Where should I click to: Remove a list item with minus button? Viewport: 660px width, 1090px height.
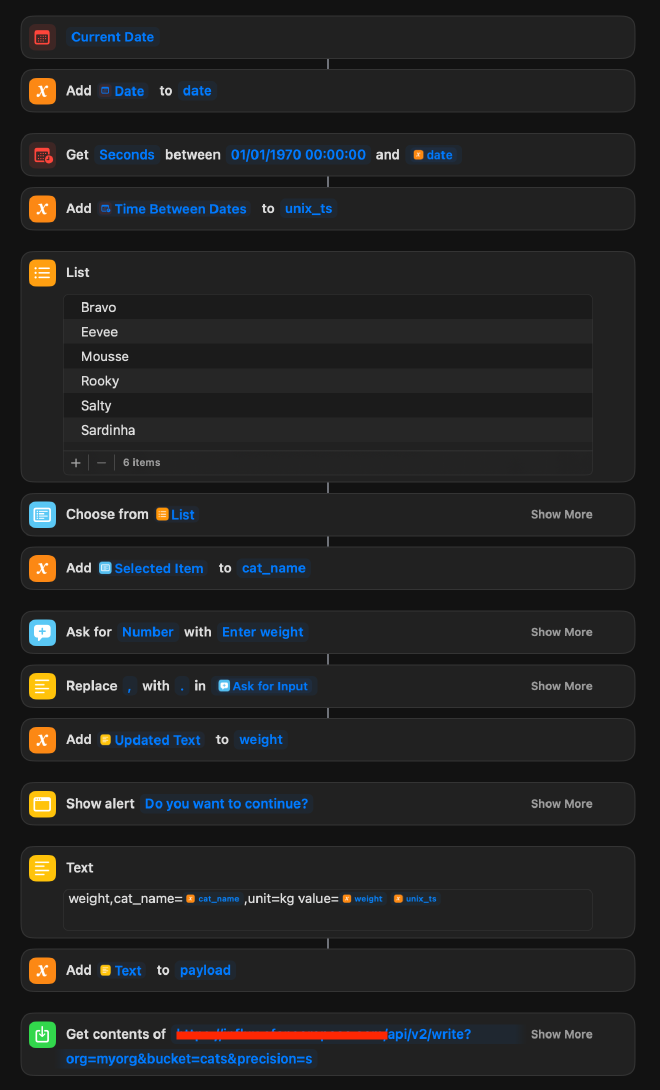(x=101, y=463)
